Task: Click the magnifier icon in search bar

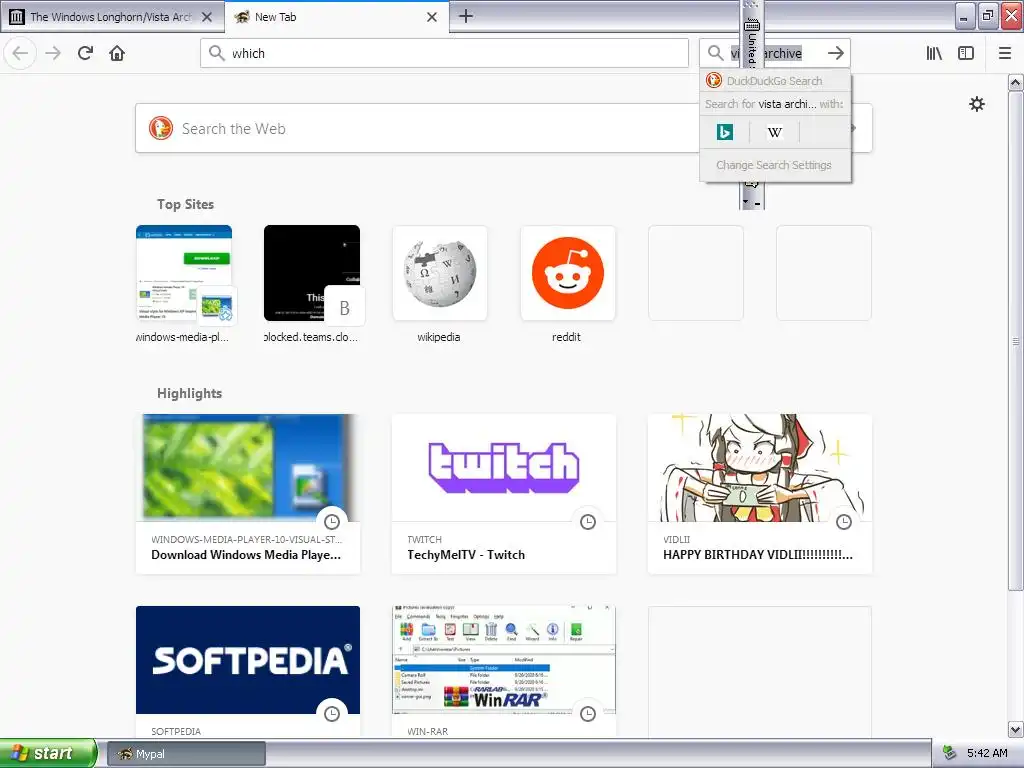Action: coord(716,54)
